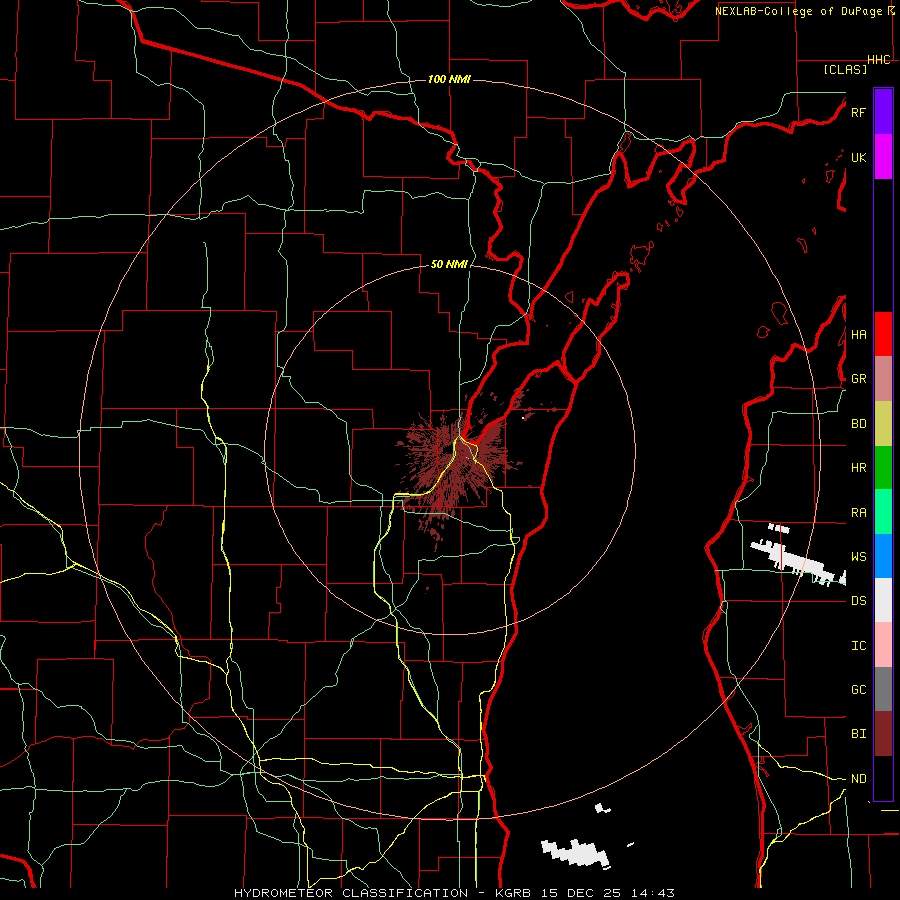The width and height of the screenshot is (900, 900).
Task: Click the BD yellow legend swatch
Action: pyautogui.click(x=883, y=423)
